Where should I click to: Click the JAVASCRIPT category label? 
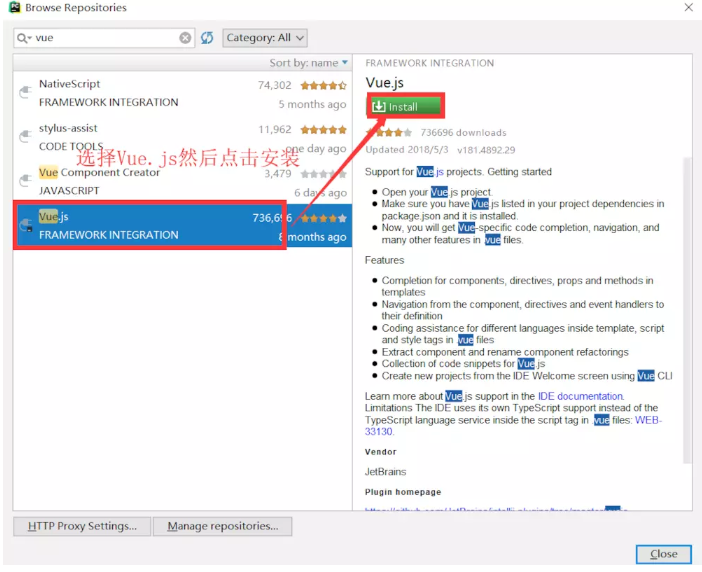click(69, 191)
